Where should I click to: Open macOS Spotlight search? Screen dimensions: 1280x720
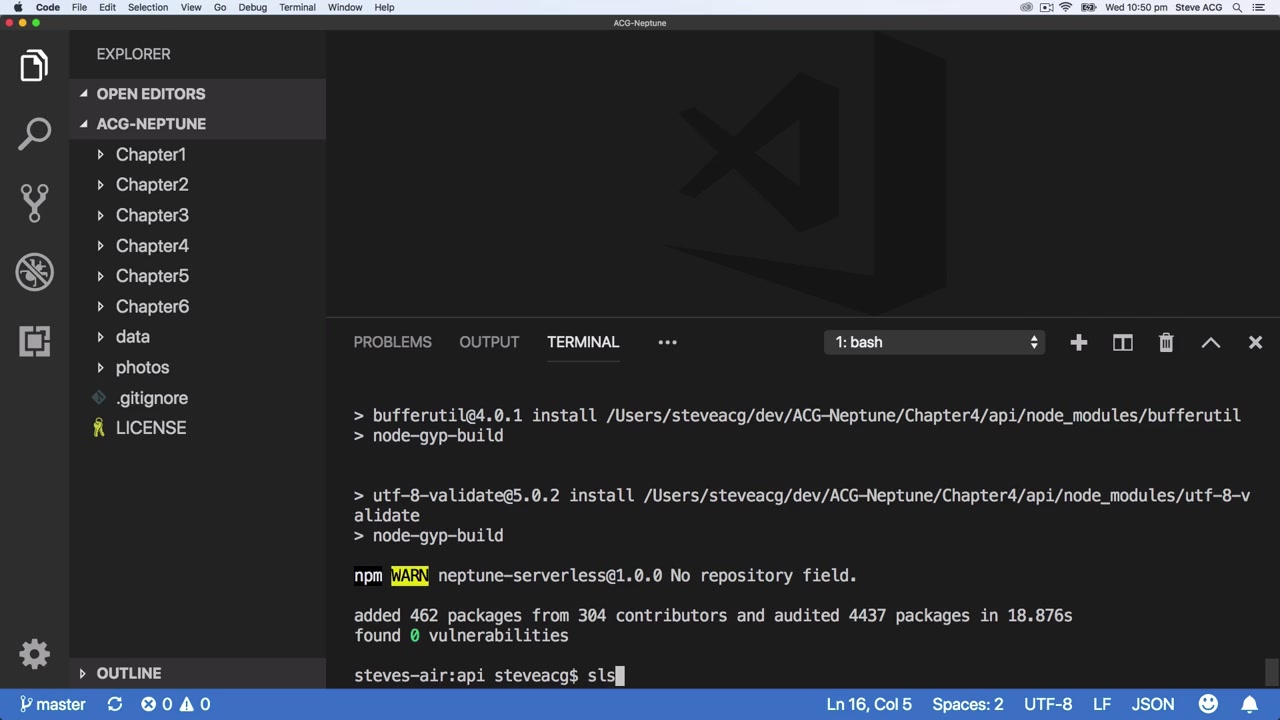click(1237, 7)
